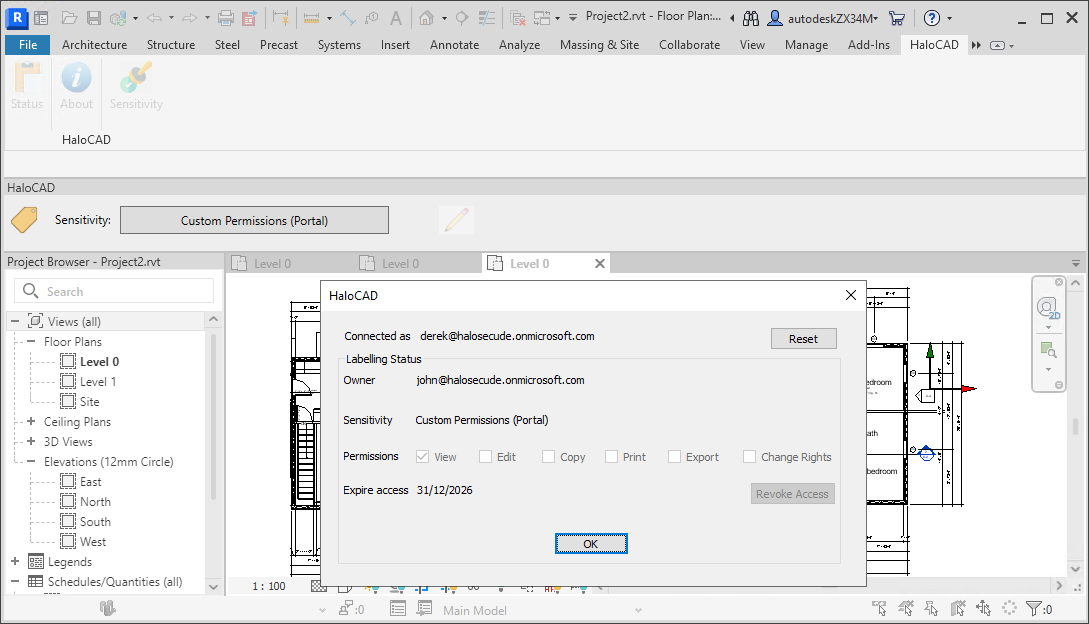
Task: Check the Export permission checkbox
Action: pos(674,457)
